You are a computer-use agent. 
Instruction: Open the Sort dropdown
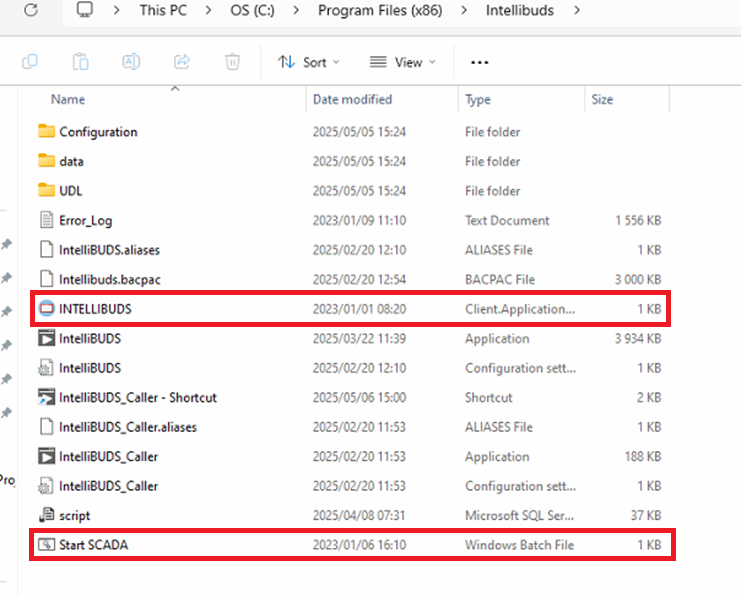tap(309, 62)
